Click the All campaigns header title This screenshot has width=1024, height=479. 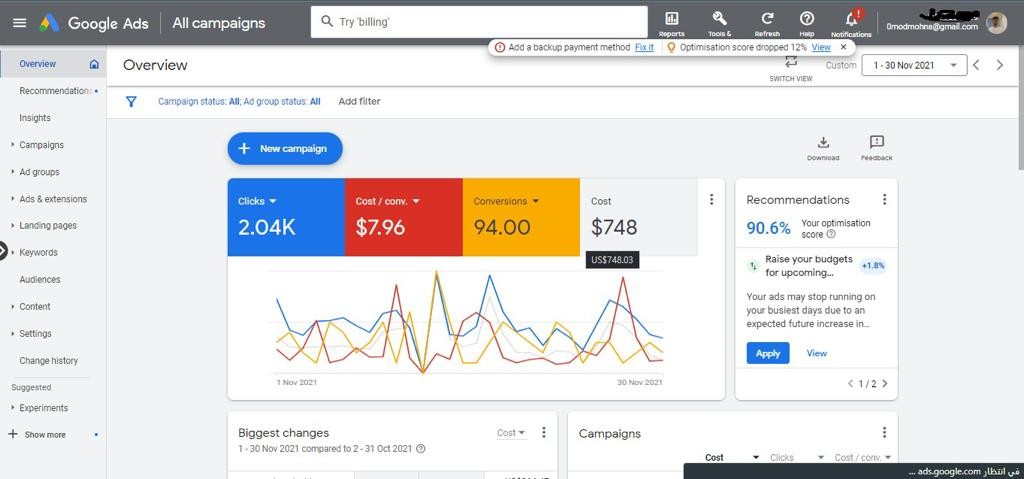pos(219,23)
